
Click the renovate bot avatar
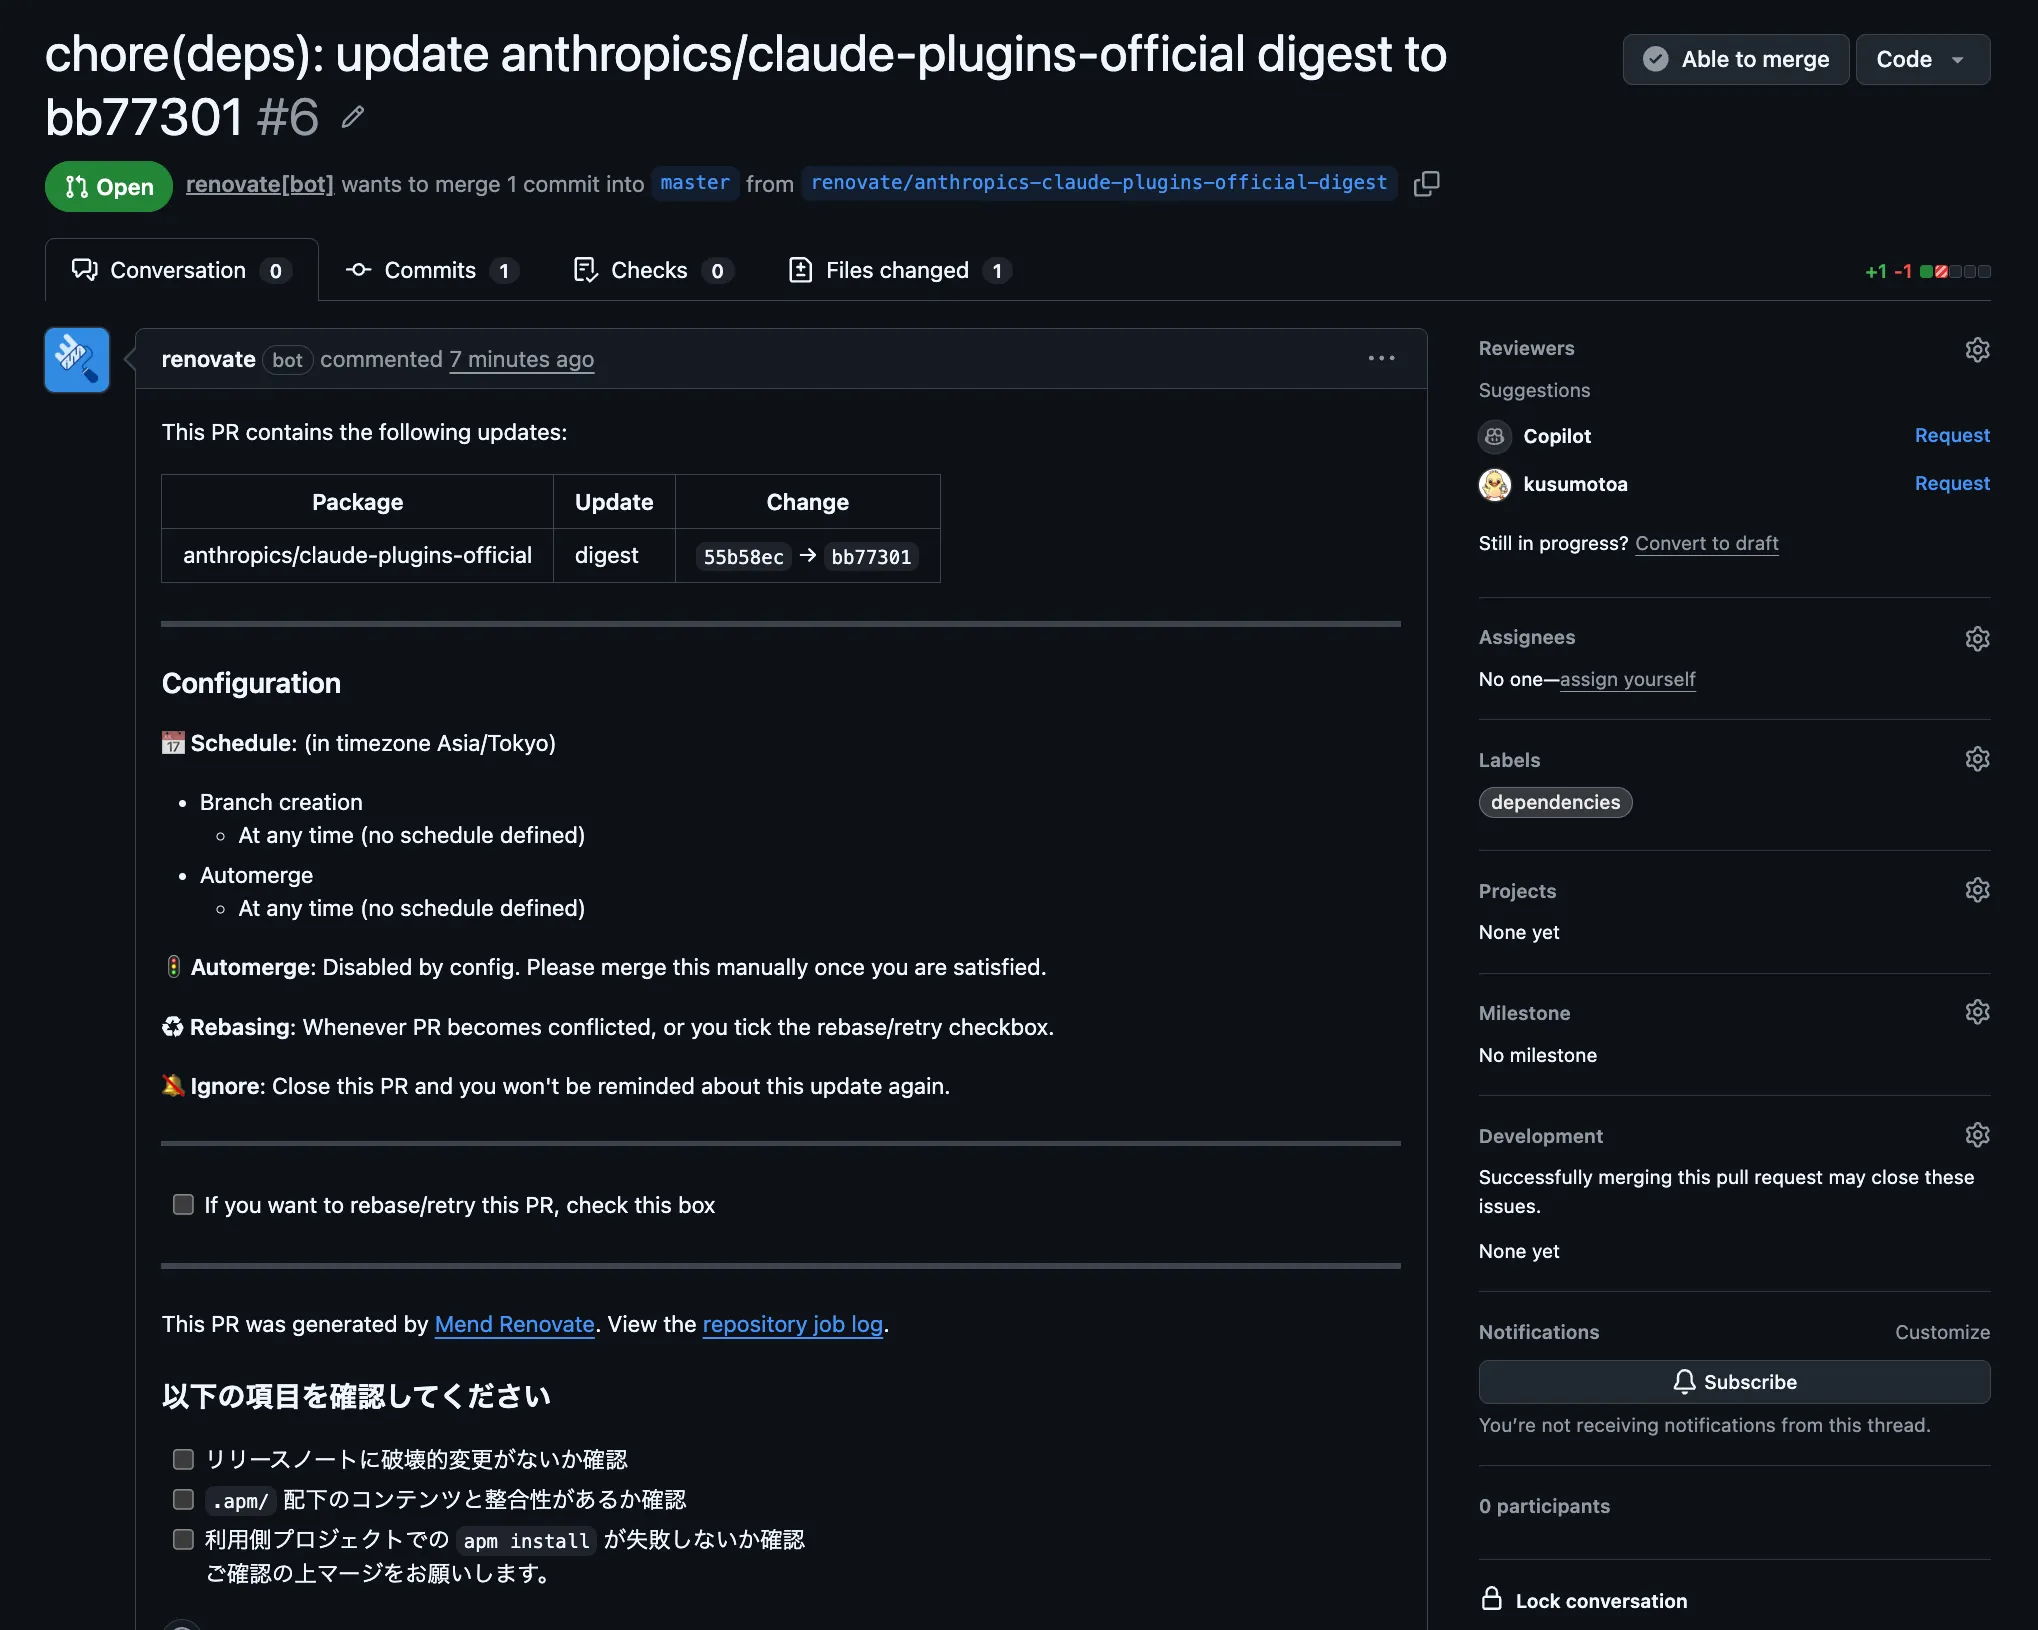pos(77,360)
